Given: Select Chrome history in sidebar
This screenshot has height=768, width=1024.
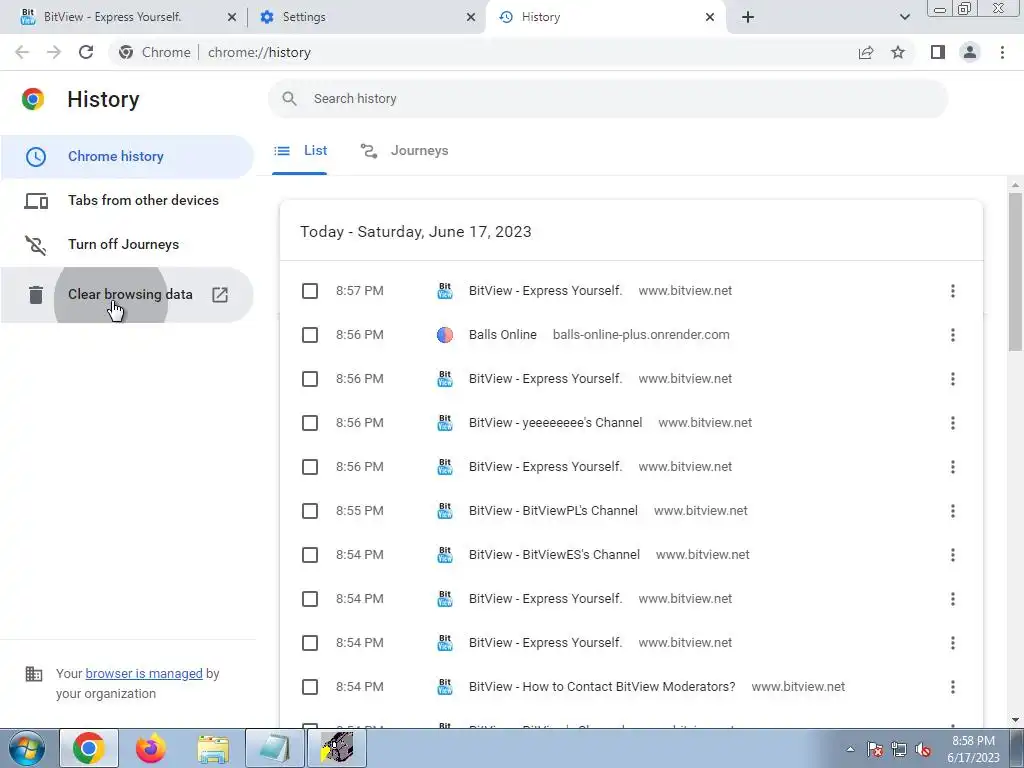Looking at the screenshot, I should click(127, 157).
